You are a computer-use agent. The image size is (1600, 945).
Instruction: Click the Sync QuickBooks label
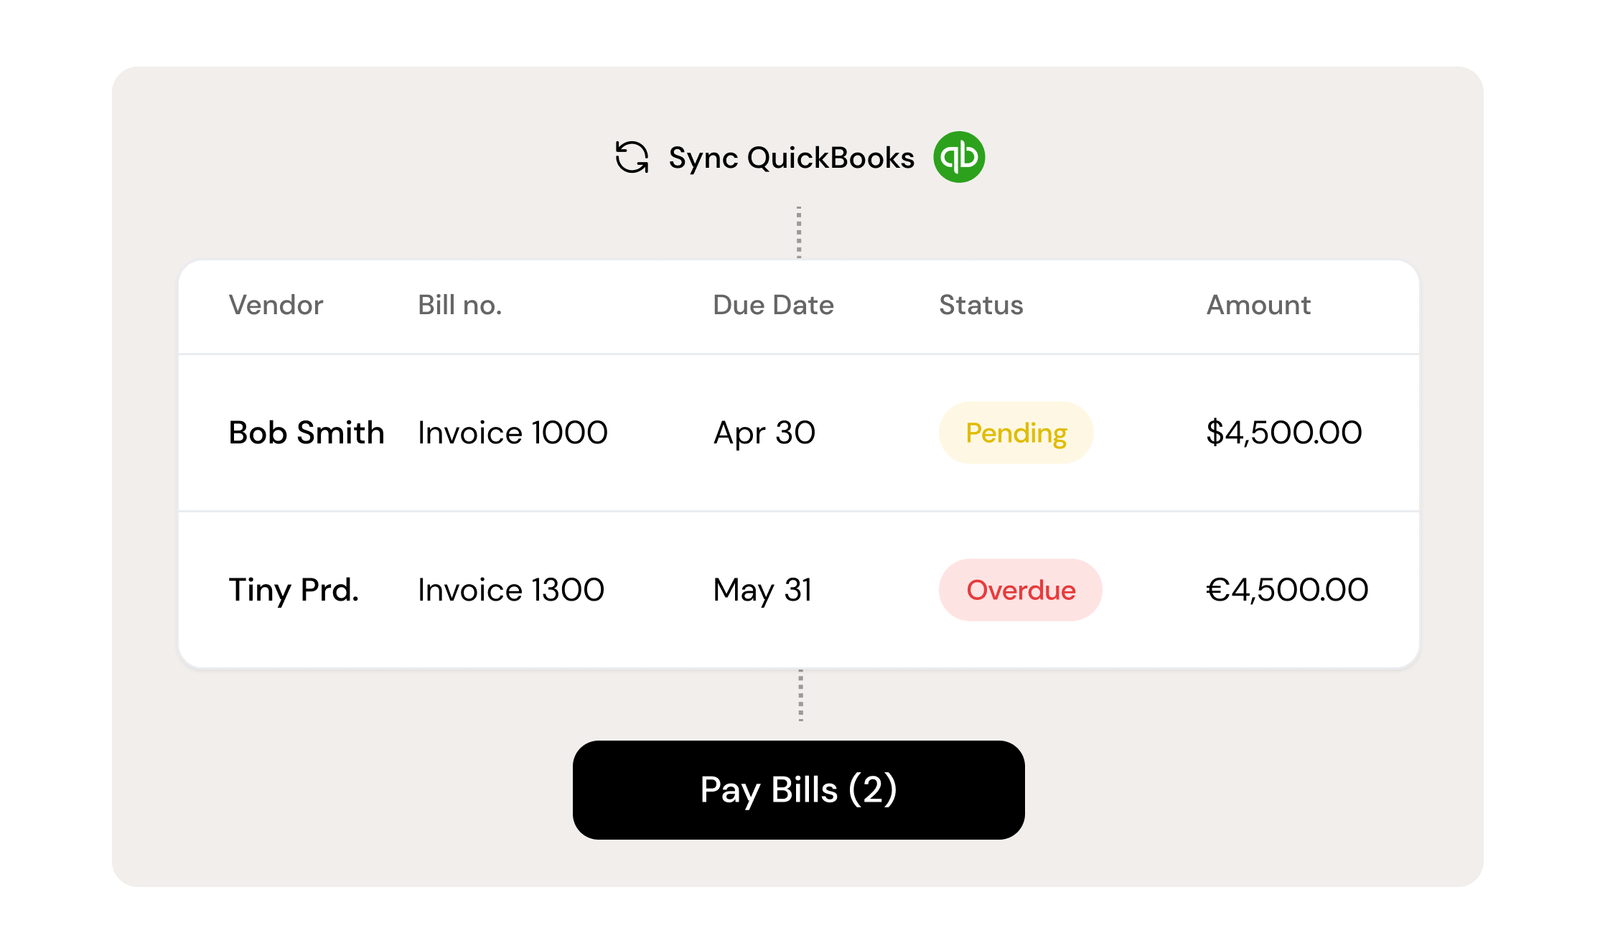[x=791, y=158]
